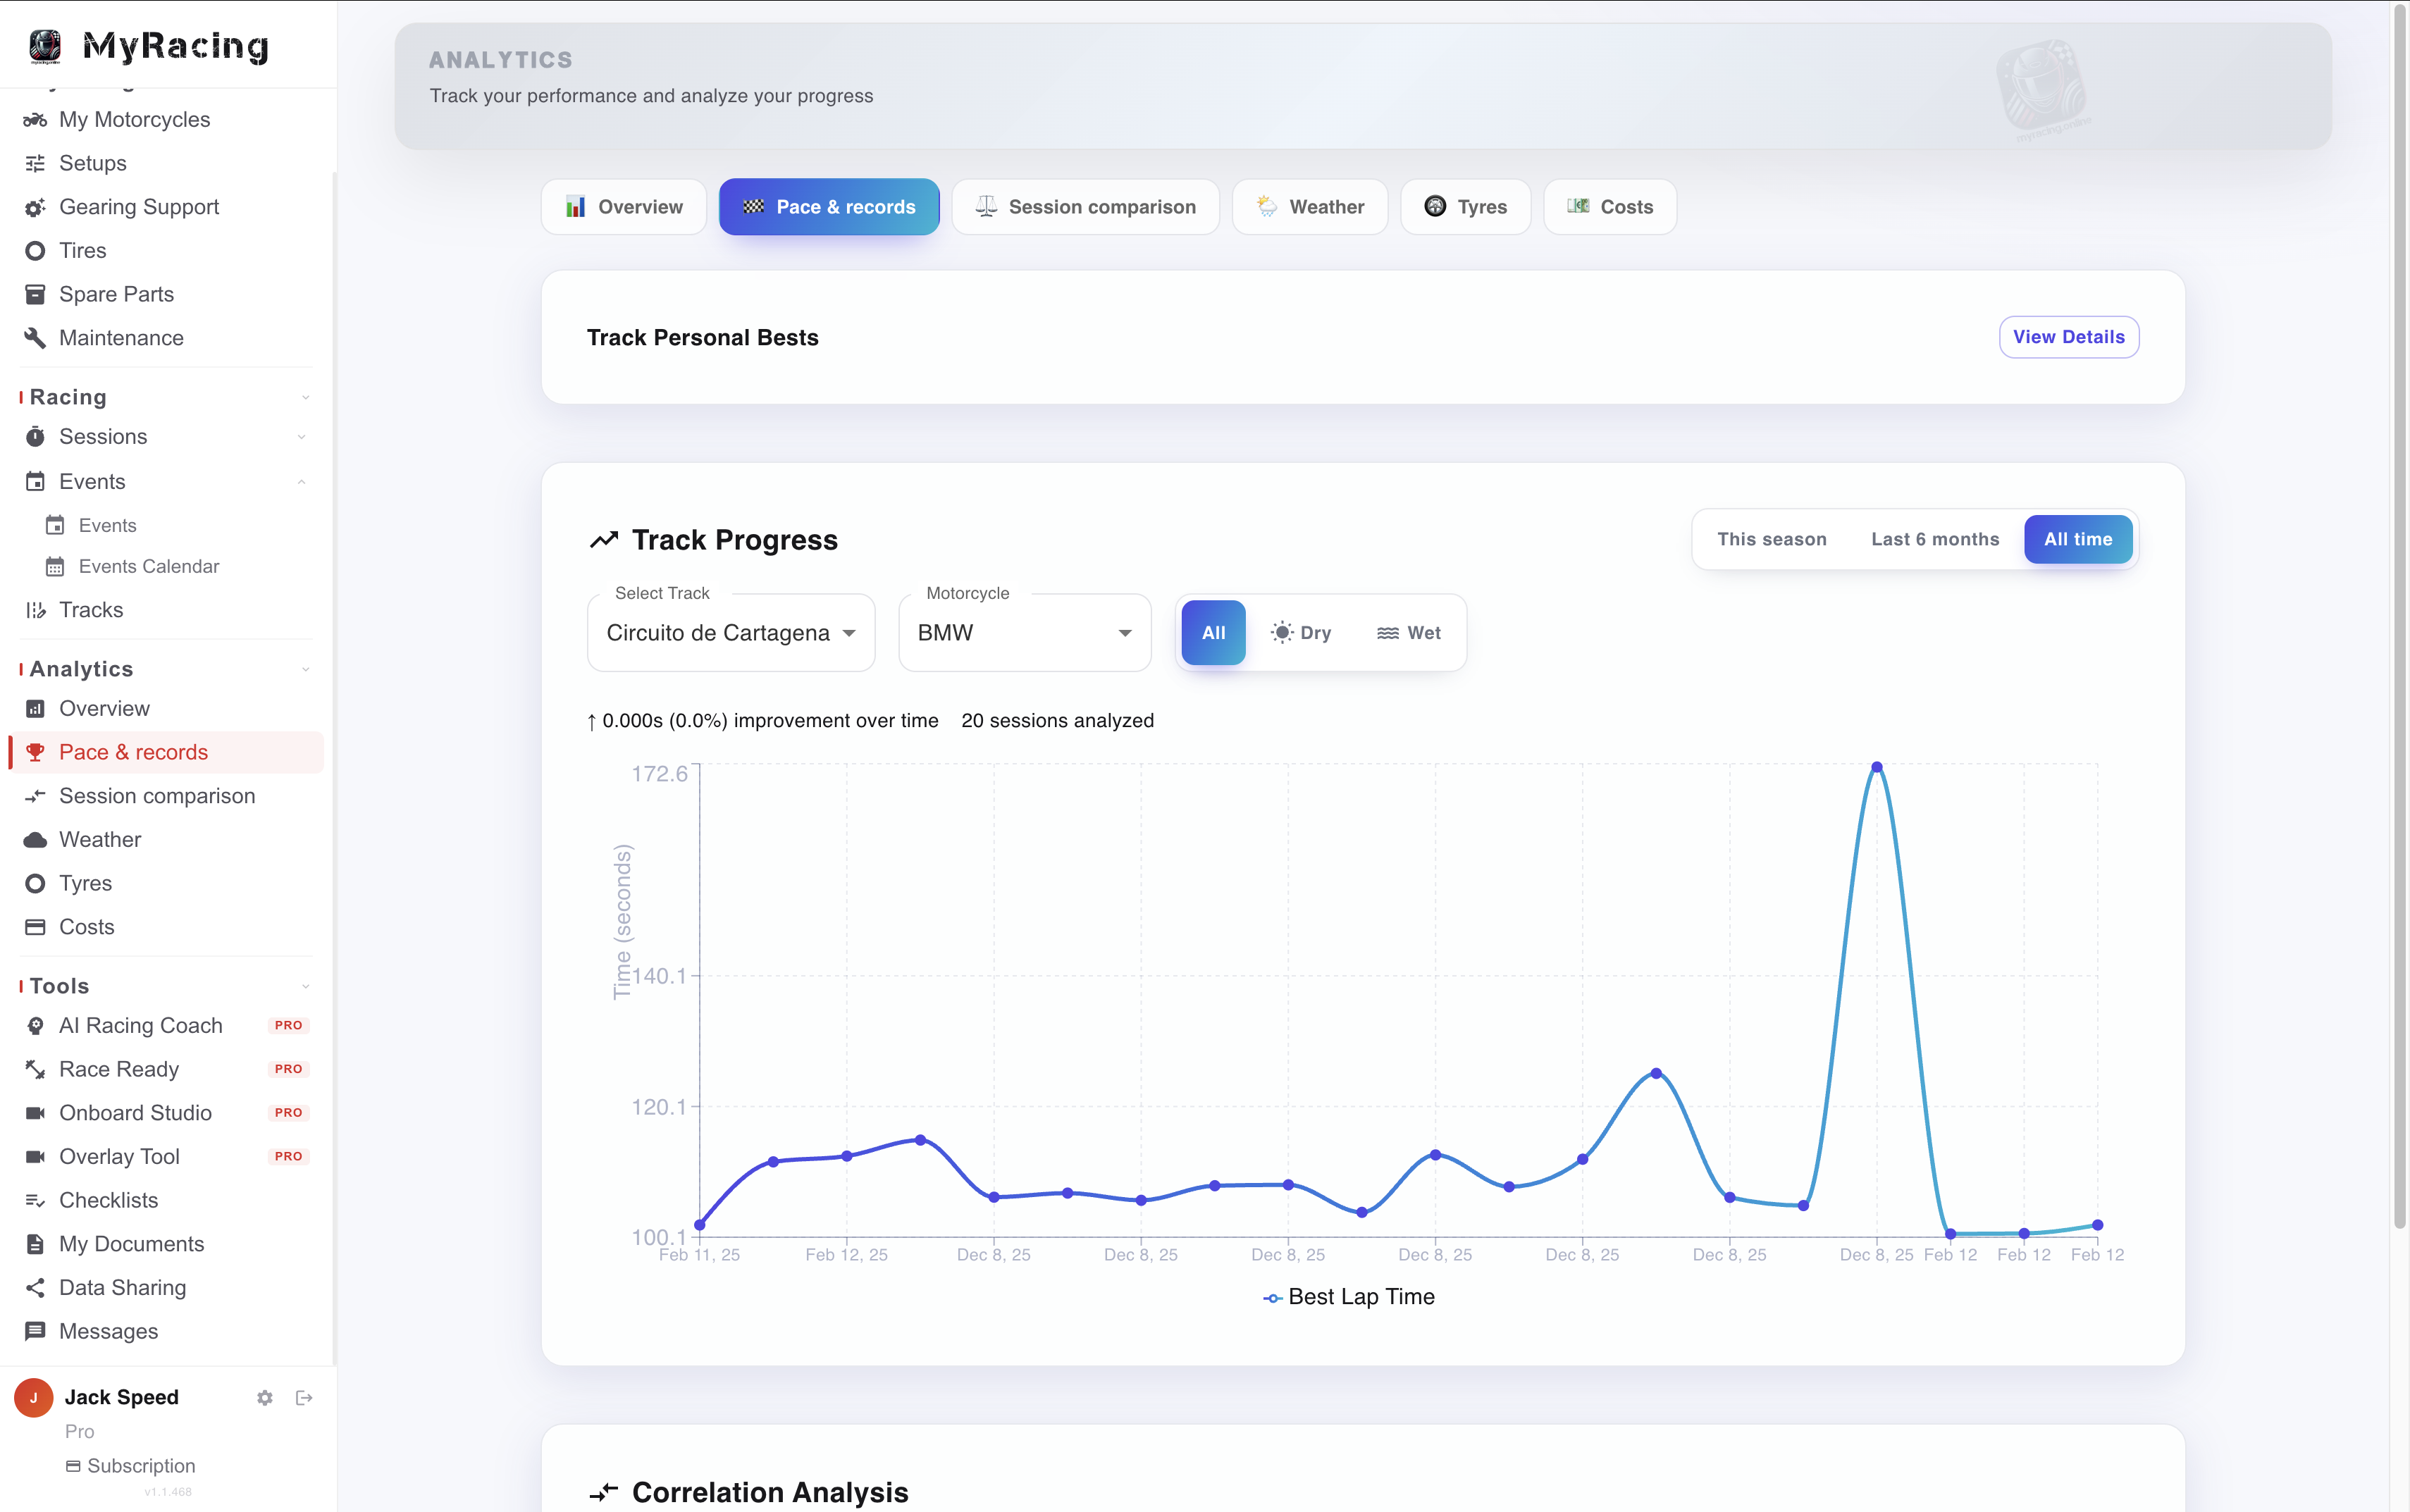2410x1512 pixels.
Task: Open My Motorcycles from motorcycle icon
Action: [35, 120]
